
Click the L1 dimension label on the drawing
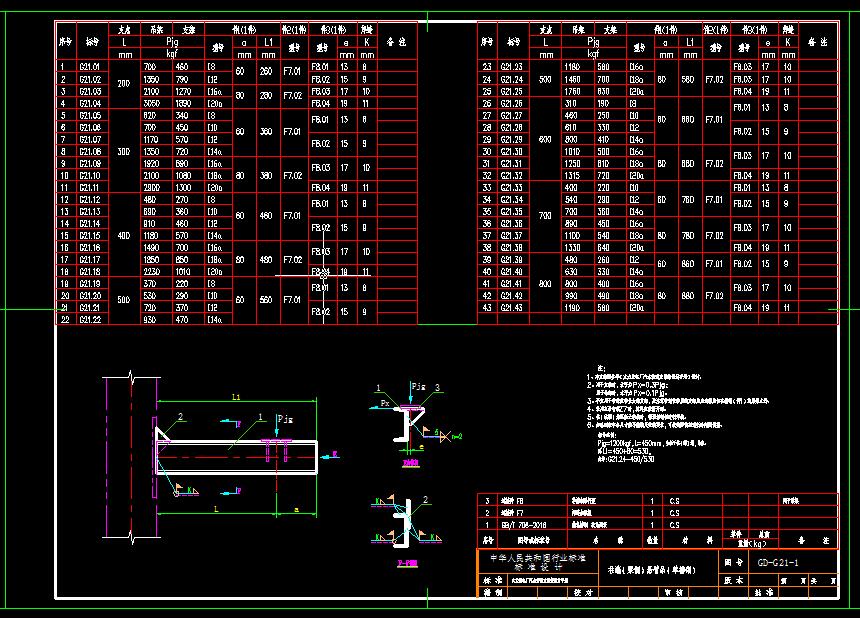236,397
